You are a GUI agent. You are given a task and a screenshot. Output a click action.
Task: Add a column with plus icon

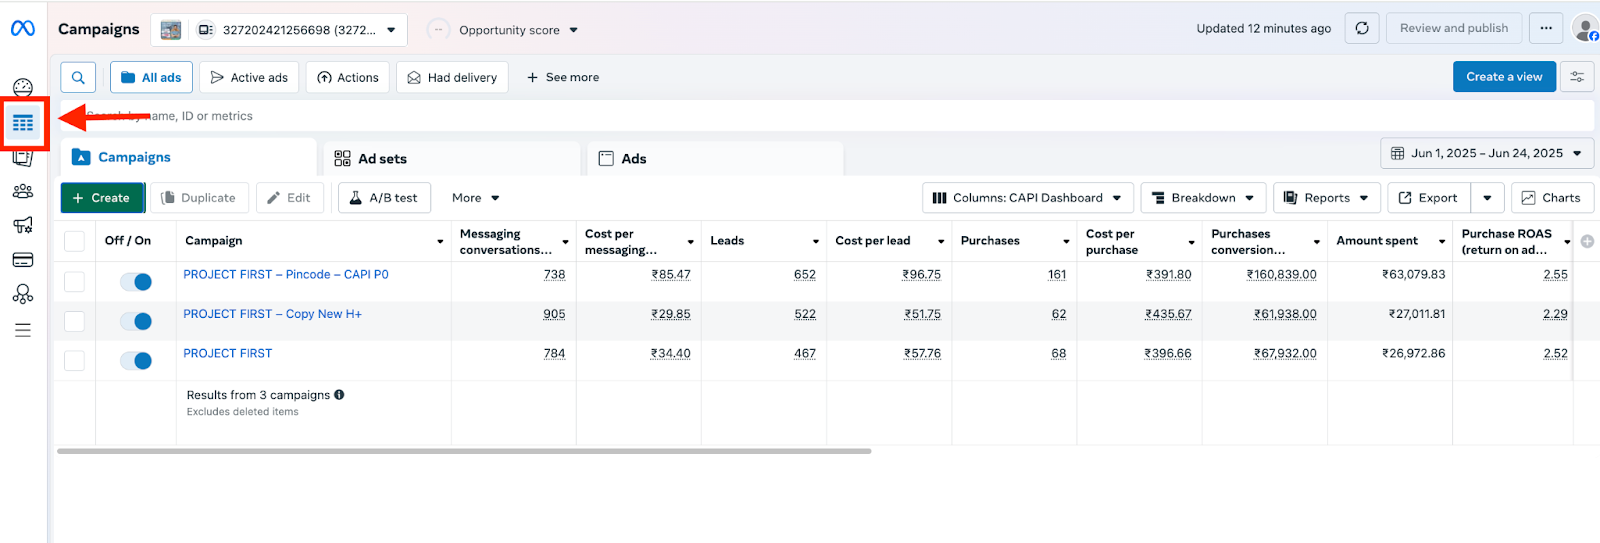point(1587,241)
